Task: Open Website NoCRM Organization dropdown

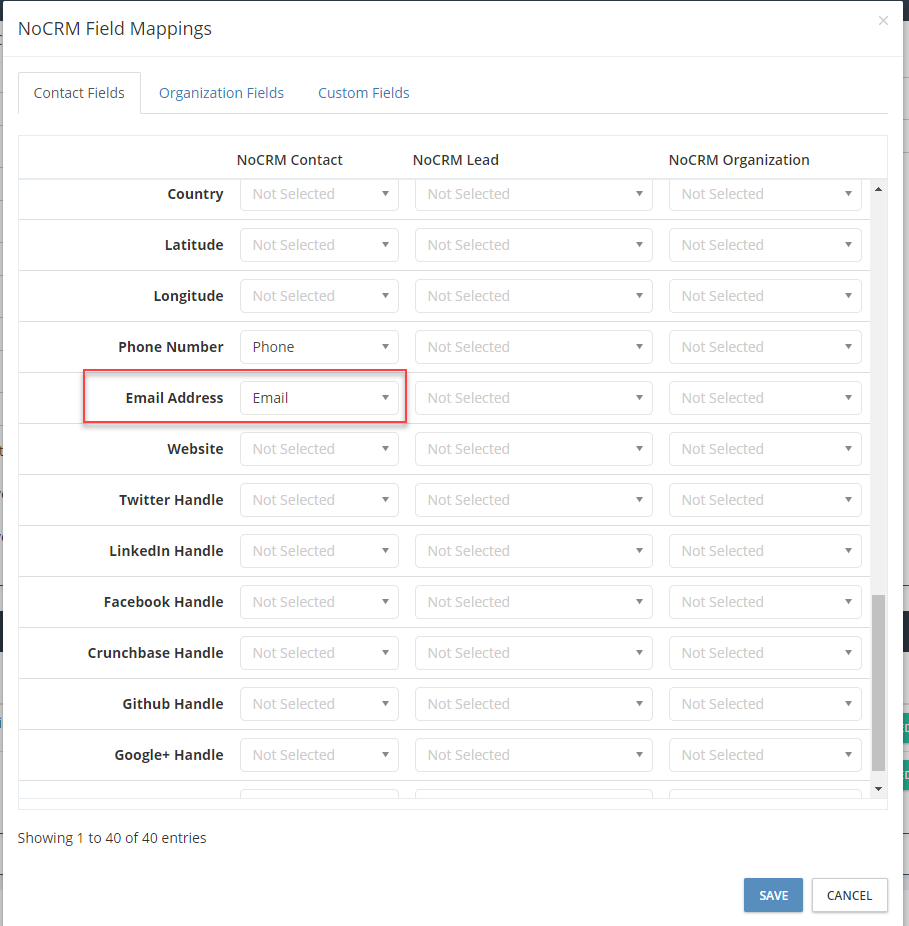Action: click(x=765, y=449)
